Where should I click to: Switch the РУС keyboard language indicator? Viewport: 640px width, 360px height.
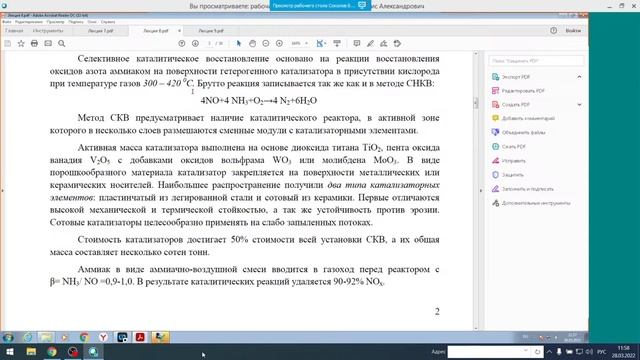point(602,351)
